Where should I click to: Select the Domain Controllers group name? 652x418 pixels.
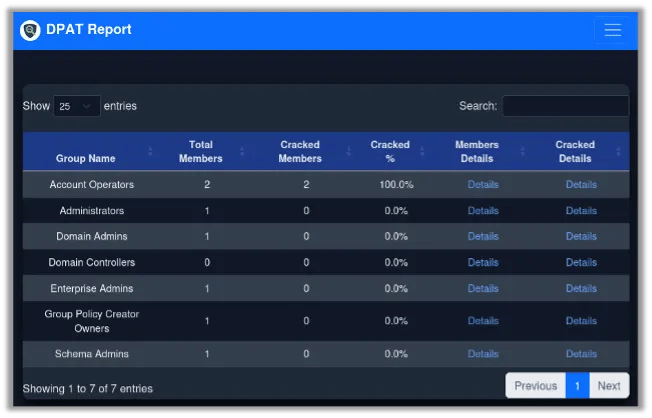[91, 262]
